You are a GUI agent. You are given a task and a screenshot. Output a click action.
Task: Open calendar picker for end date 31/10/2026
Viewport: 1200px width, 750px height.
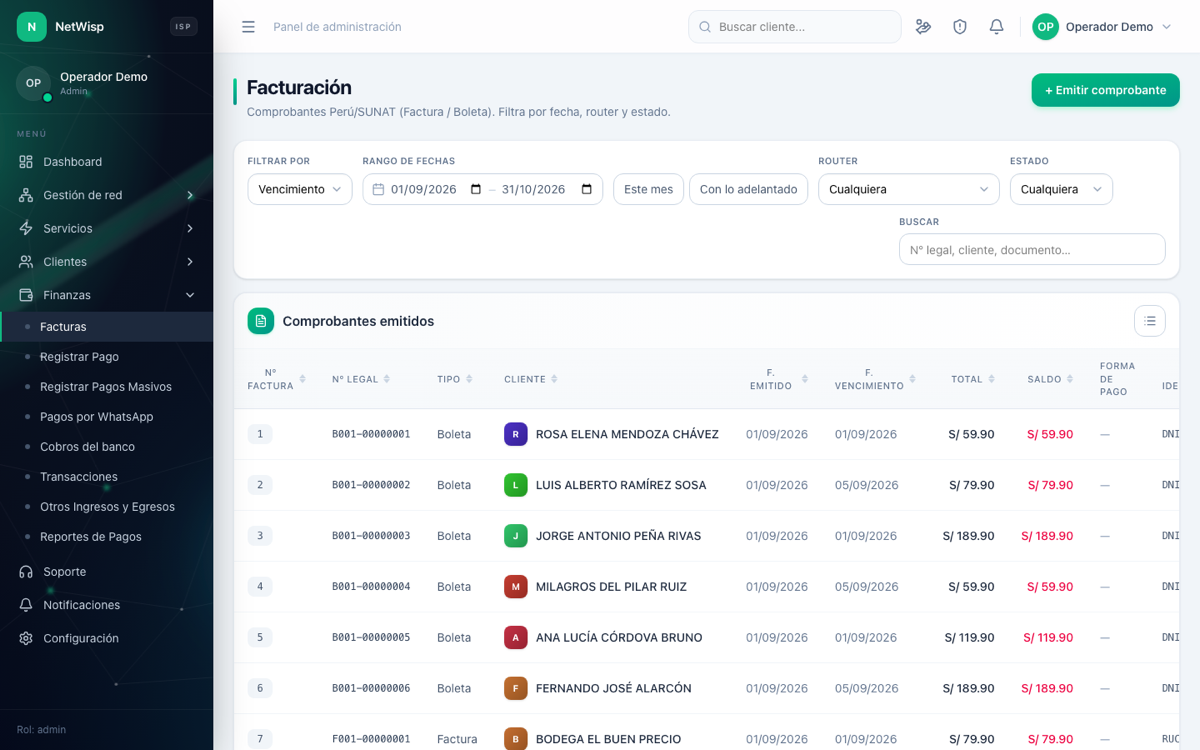pyautogui.click(x=587, y=189)
